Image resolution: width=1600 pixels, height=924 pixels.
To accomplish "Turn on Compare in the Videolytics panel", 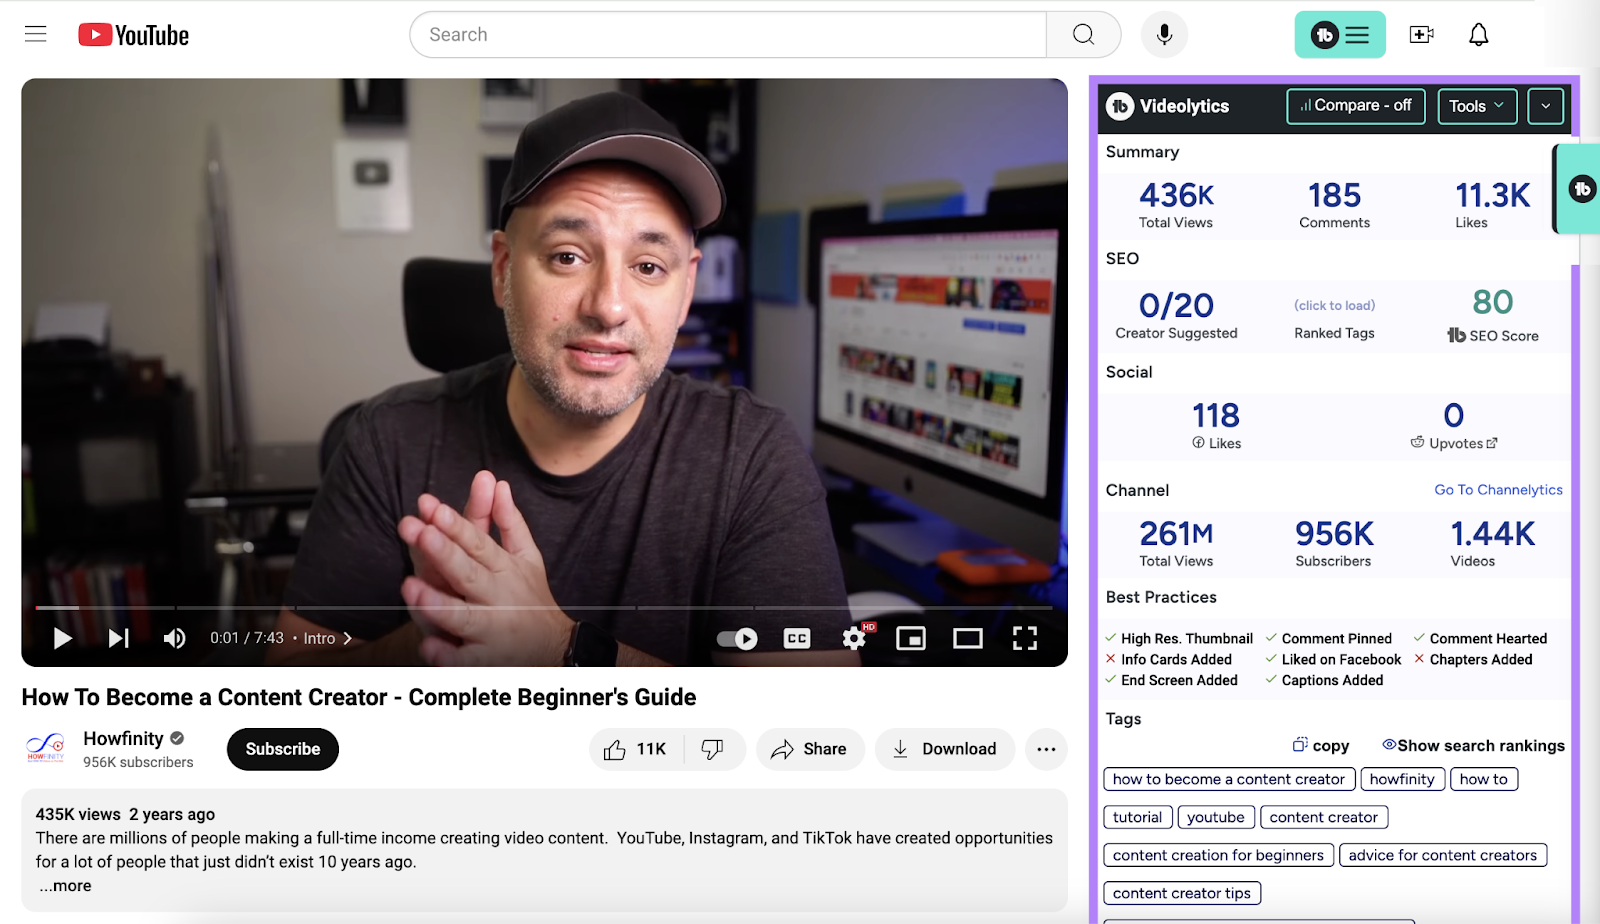I will (1355, 106).
